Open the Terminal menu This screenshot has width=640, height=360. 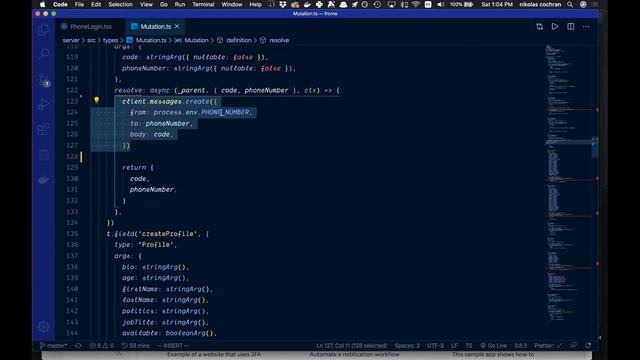203,4
